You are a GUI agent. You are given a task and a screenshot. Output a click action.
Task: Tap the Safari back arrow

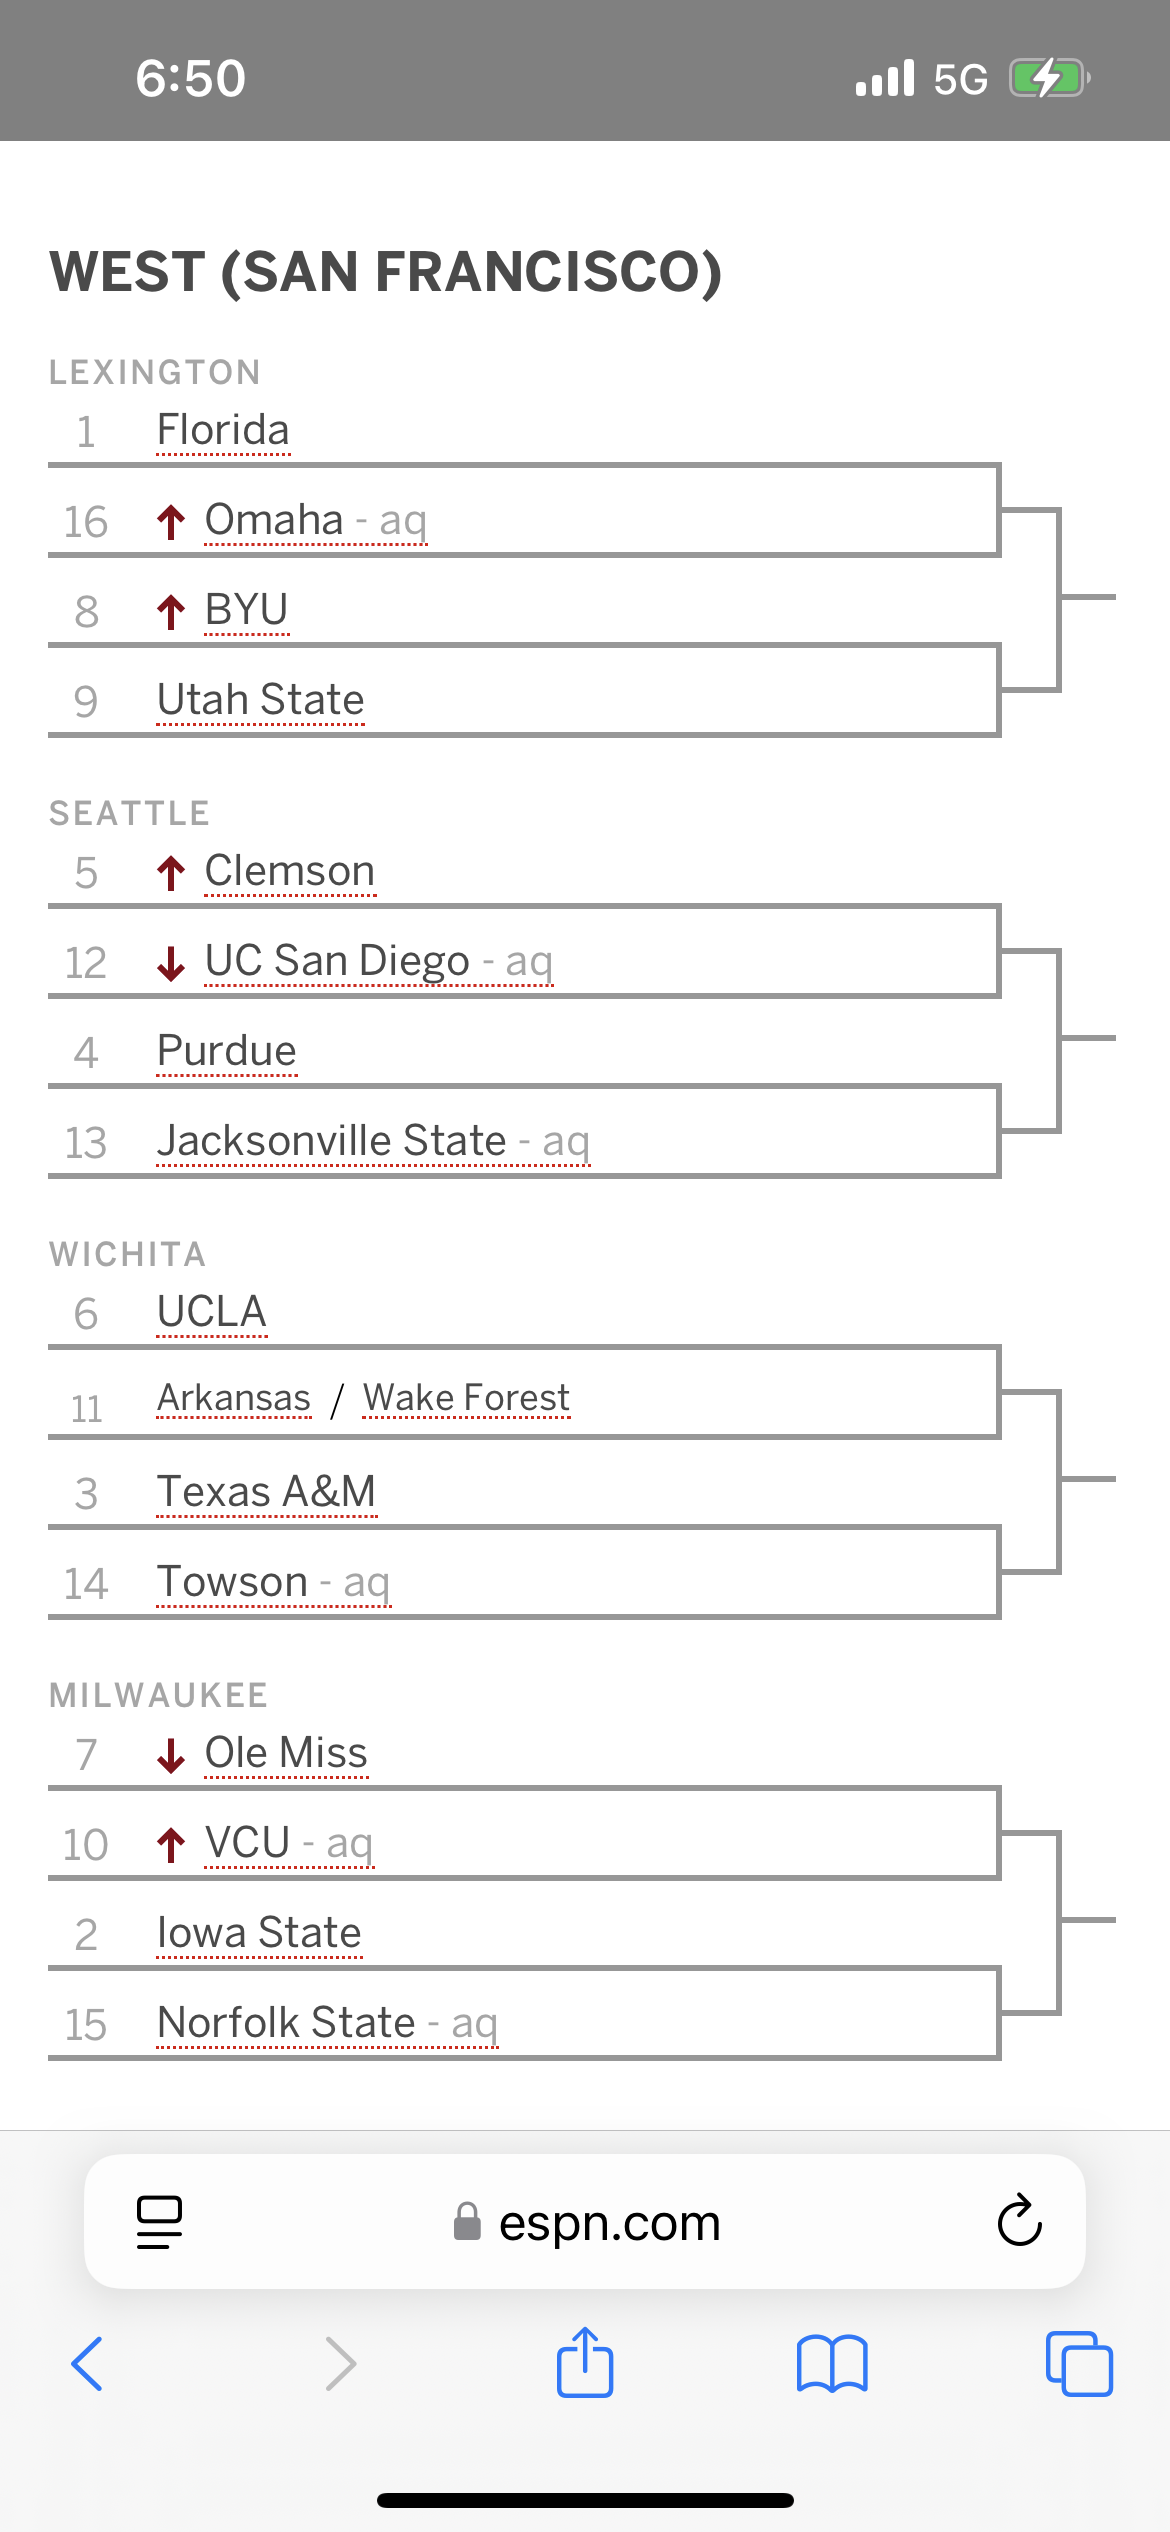click(87, 2364)
